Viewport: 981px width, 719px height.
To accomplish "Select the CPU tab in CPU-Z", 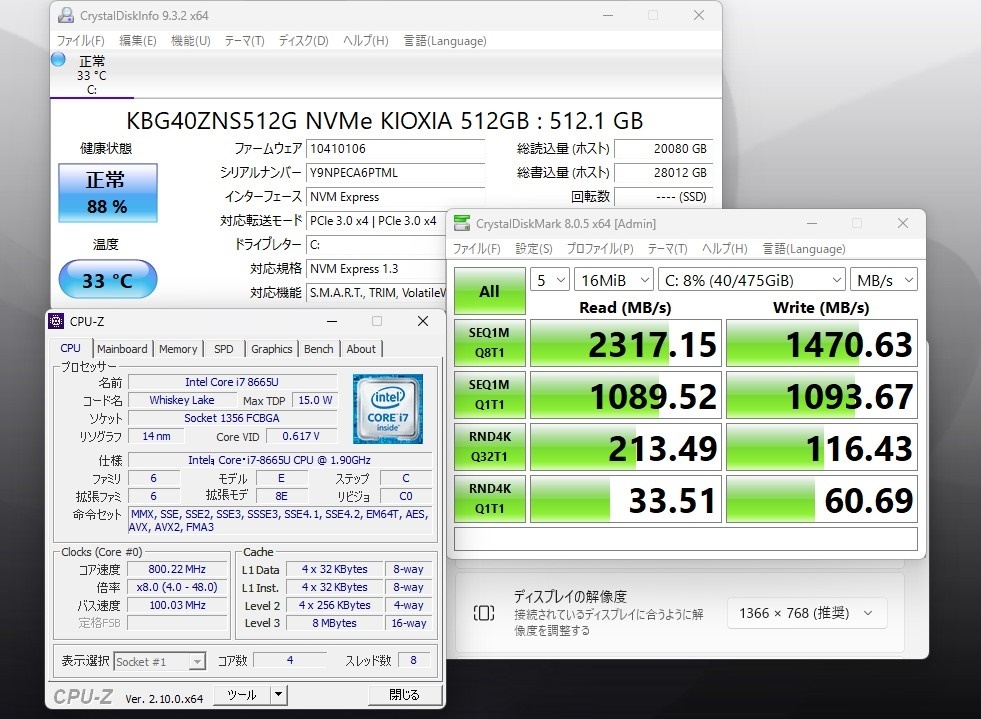I will [70, 348].
